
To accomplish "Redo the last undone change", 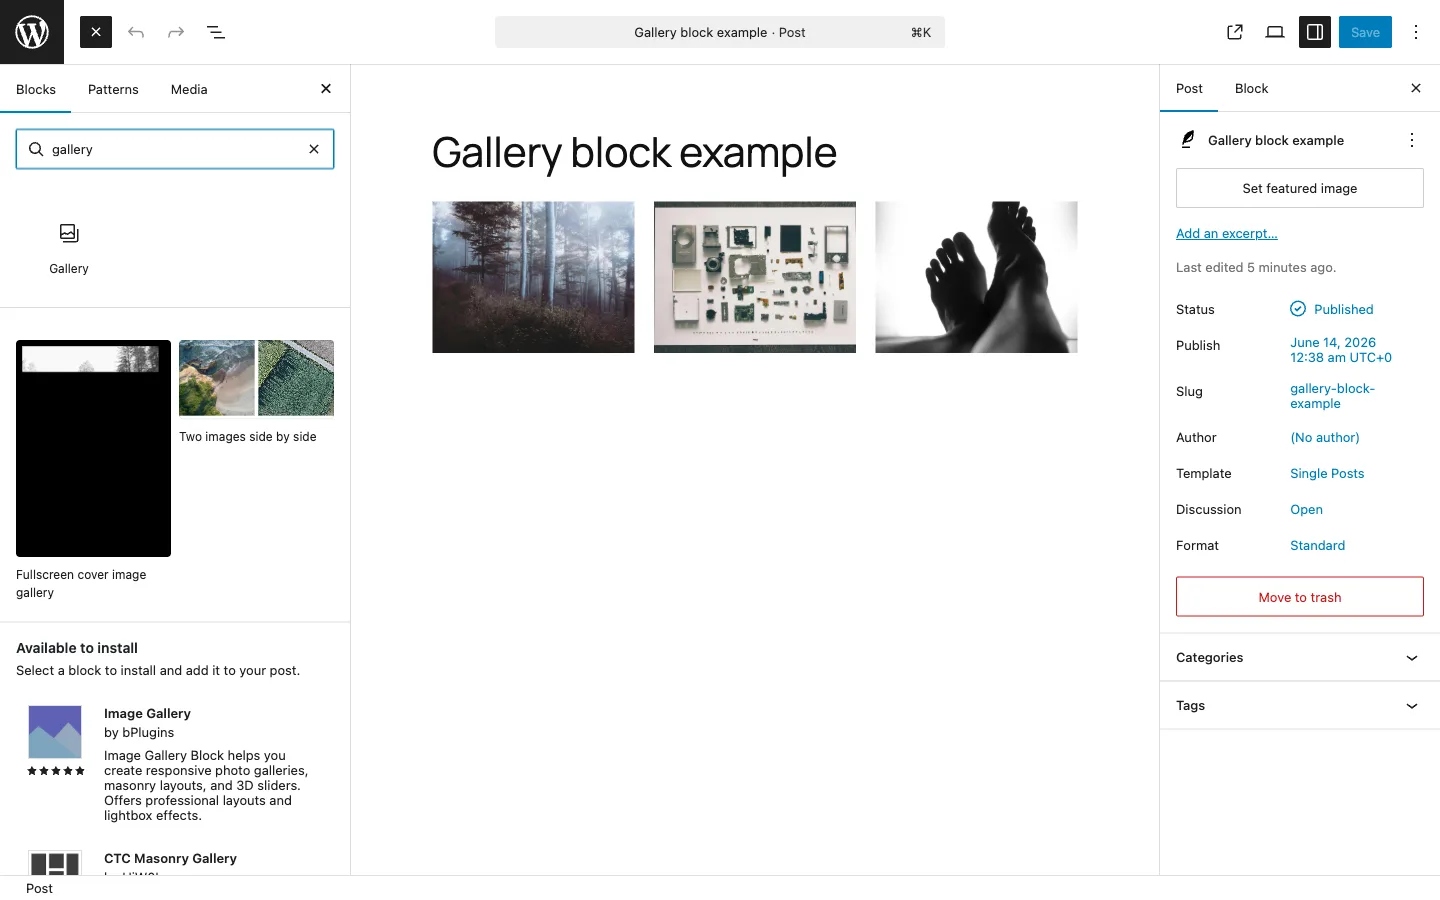I will click(176, 32).
